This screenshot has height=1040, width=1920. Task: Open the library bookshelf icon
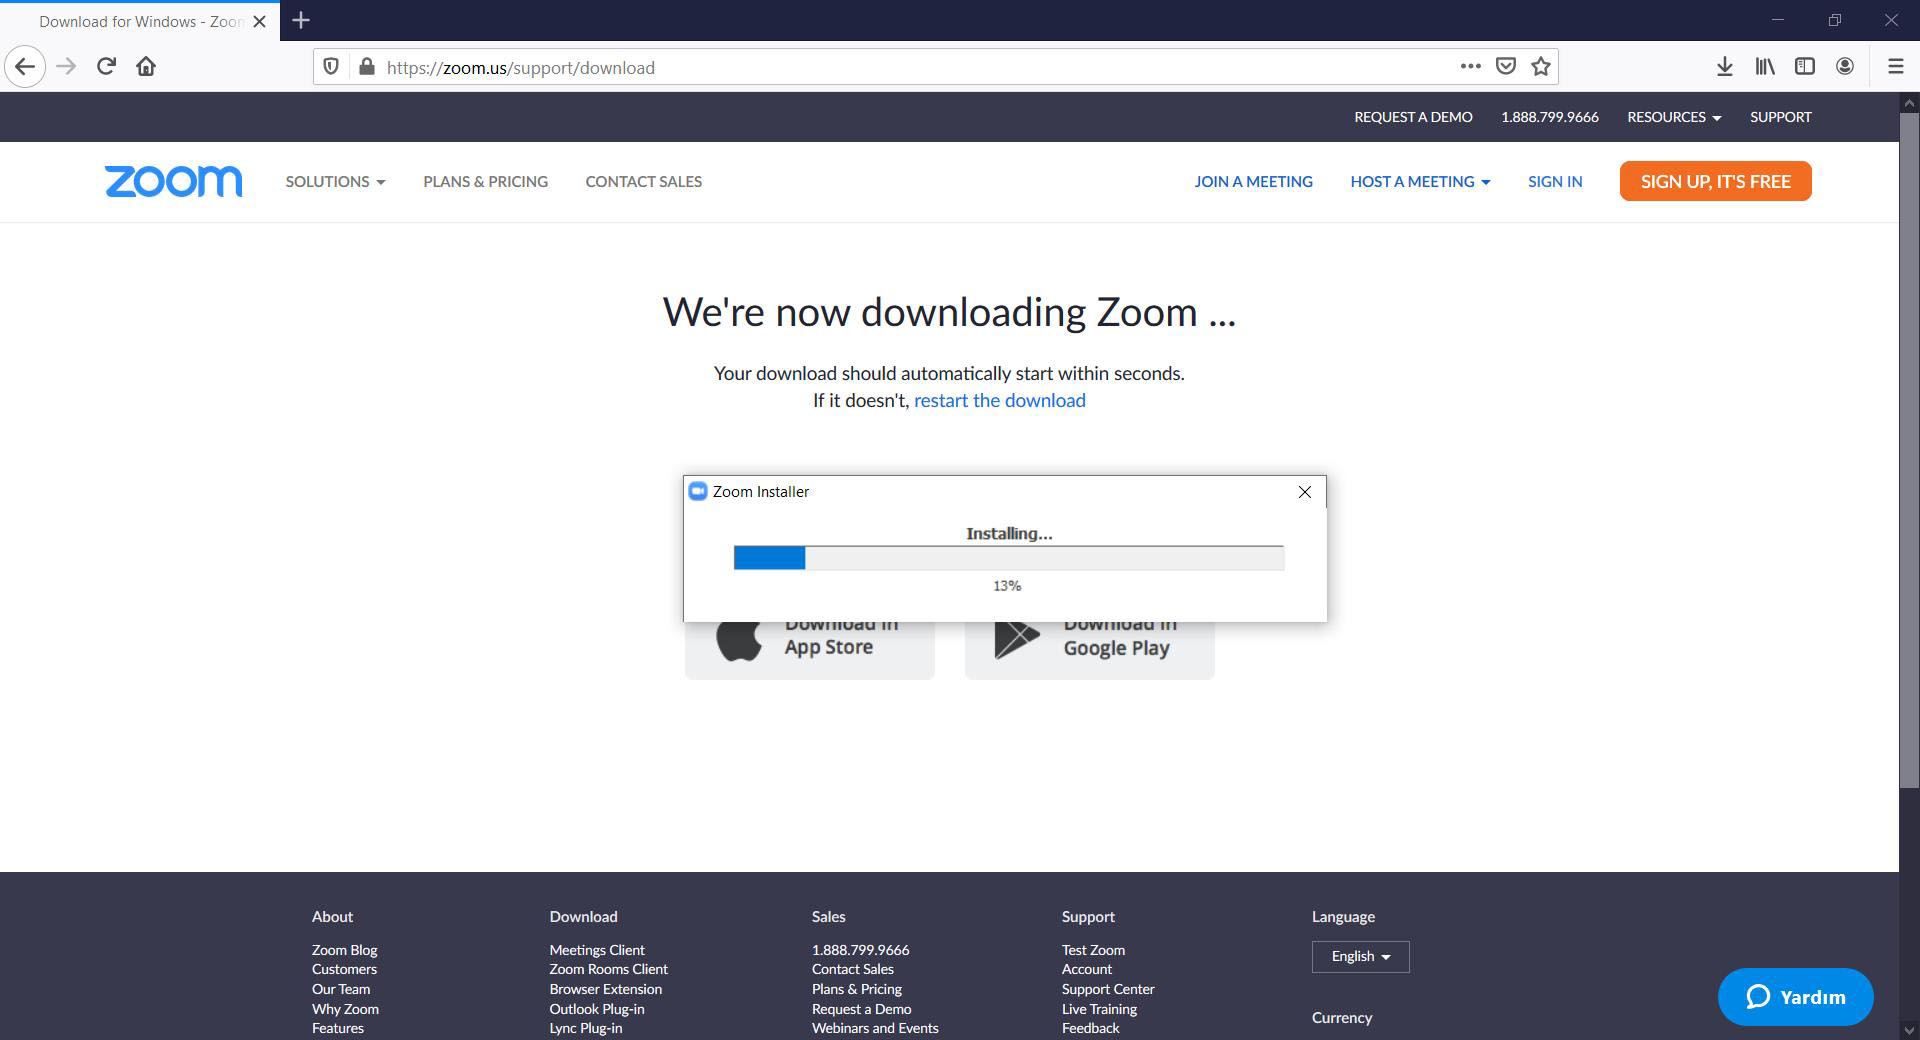(1765, 67)
